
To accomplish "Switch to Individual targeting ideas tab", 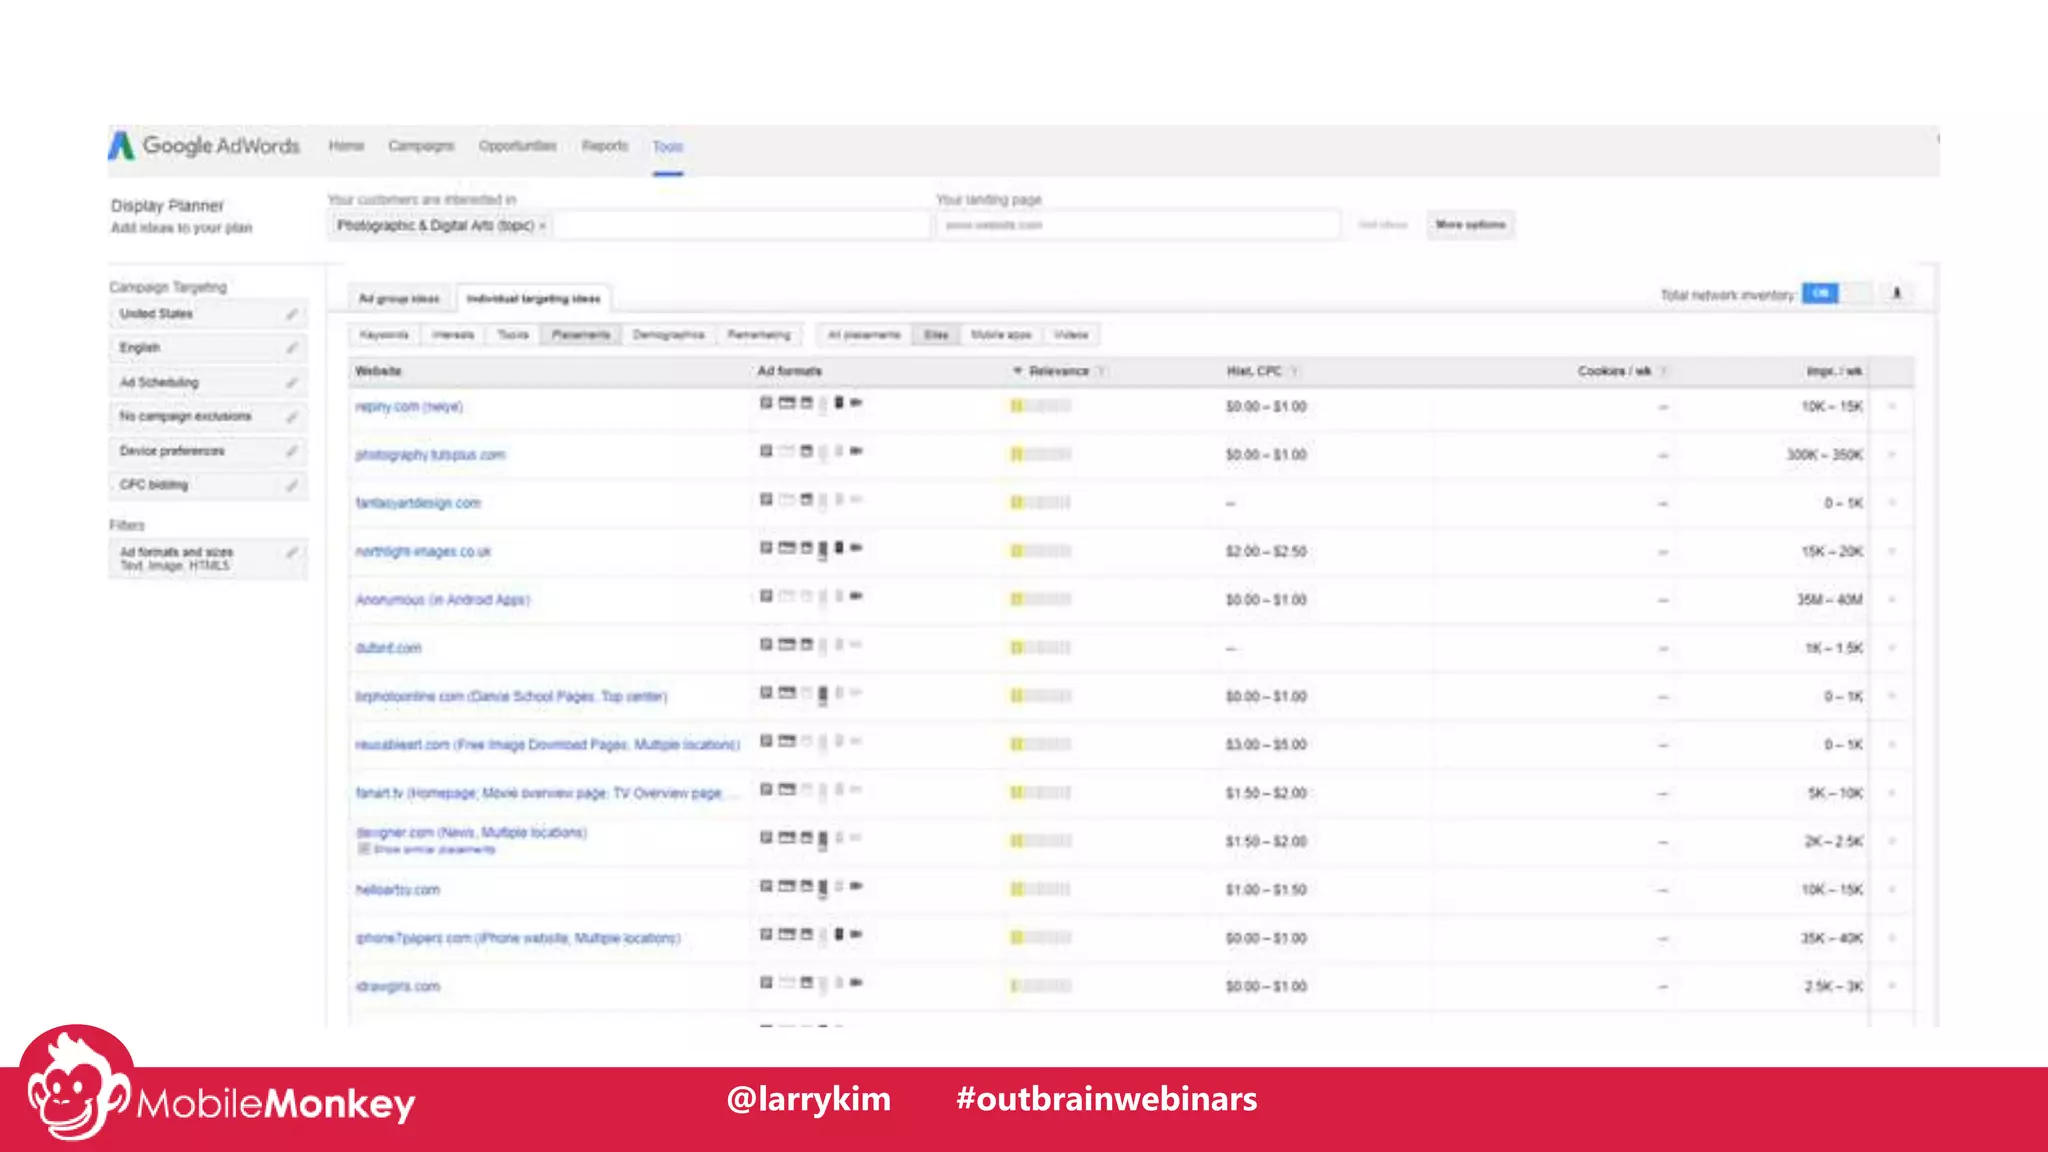I will [x=534, y=299].
